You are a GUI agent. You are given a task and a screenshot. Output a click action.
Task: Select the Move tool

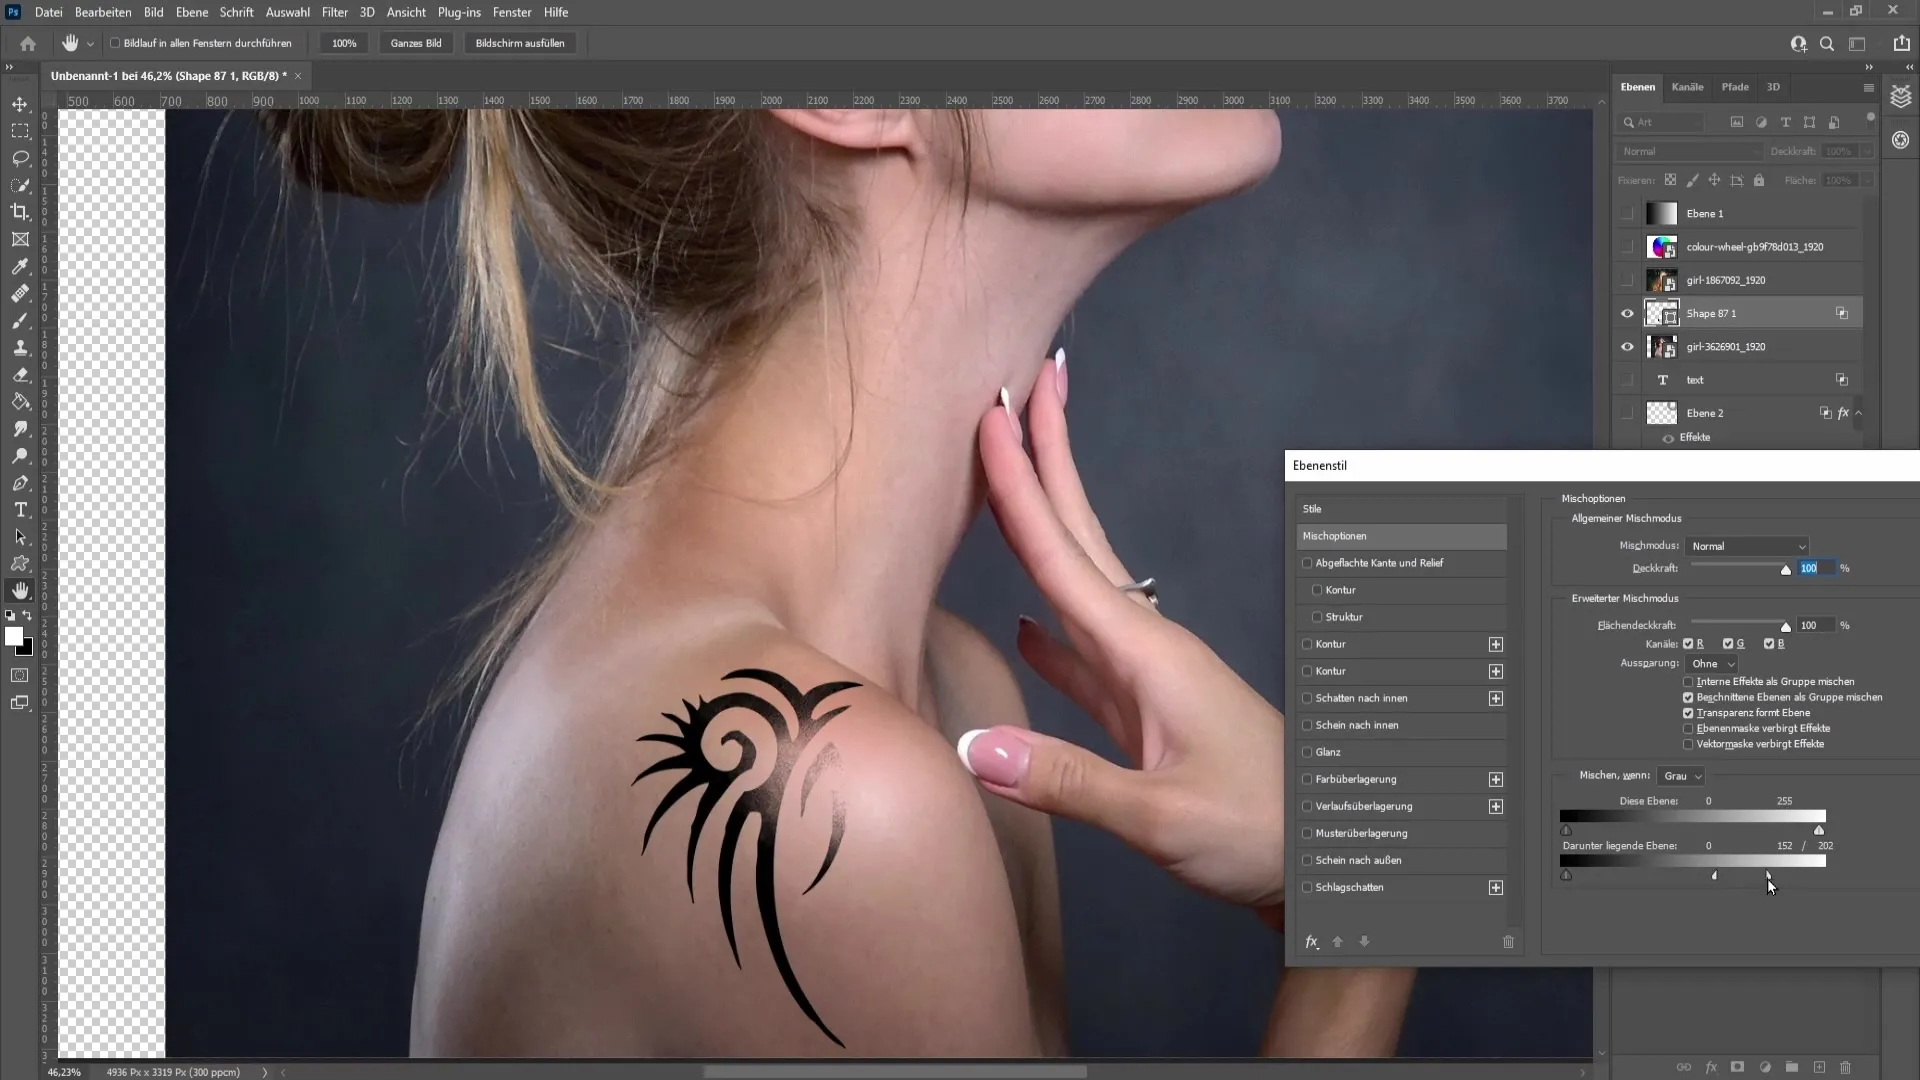[x=20, y=104]
